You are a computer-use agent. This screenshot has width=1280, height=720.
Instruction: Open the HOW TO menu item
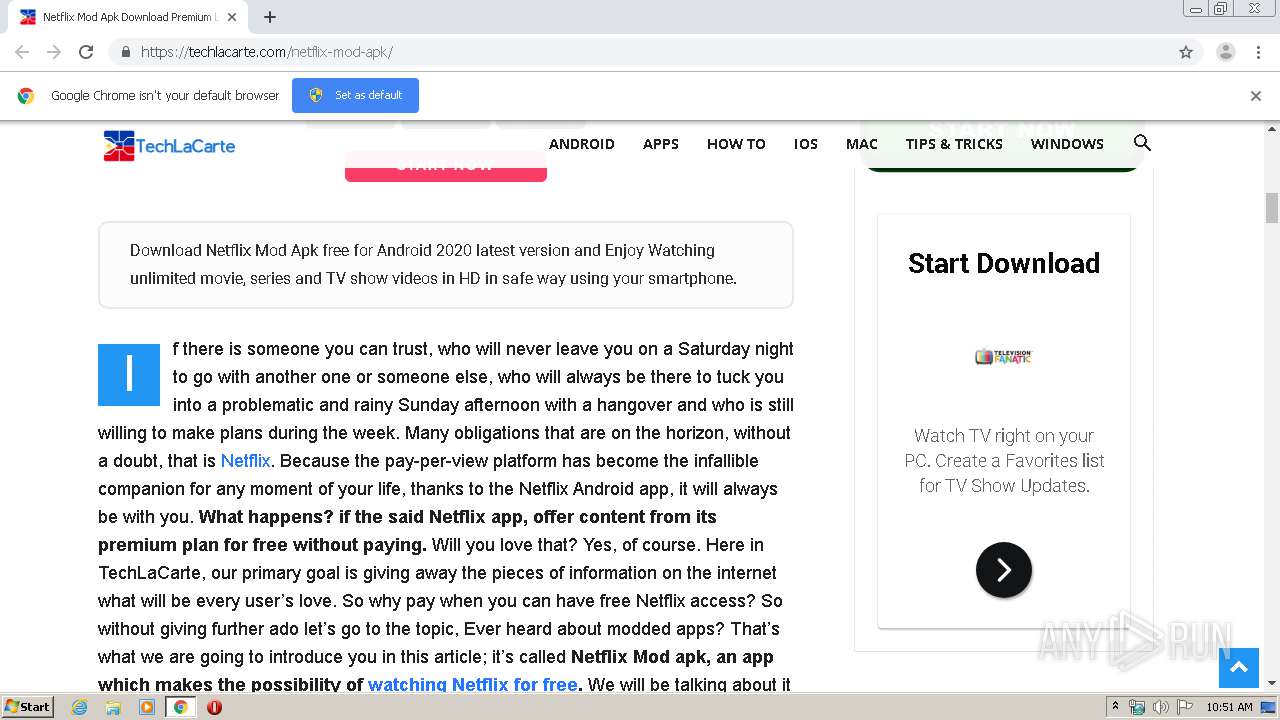pyautogui.click(x=736, y=144)
